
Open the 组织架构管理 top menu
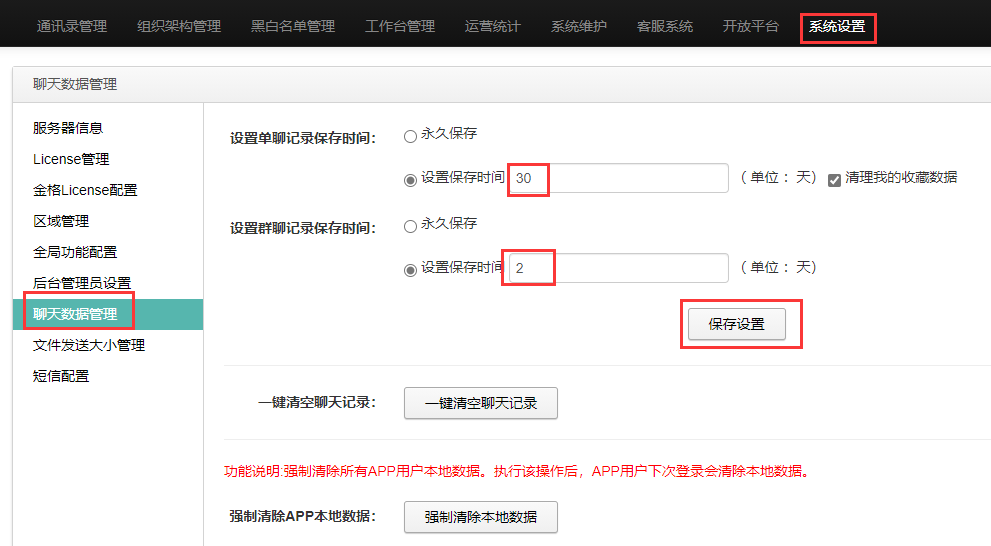(x=179, y=26)
